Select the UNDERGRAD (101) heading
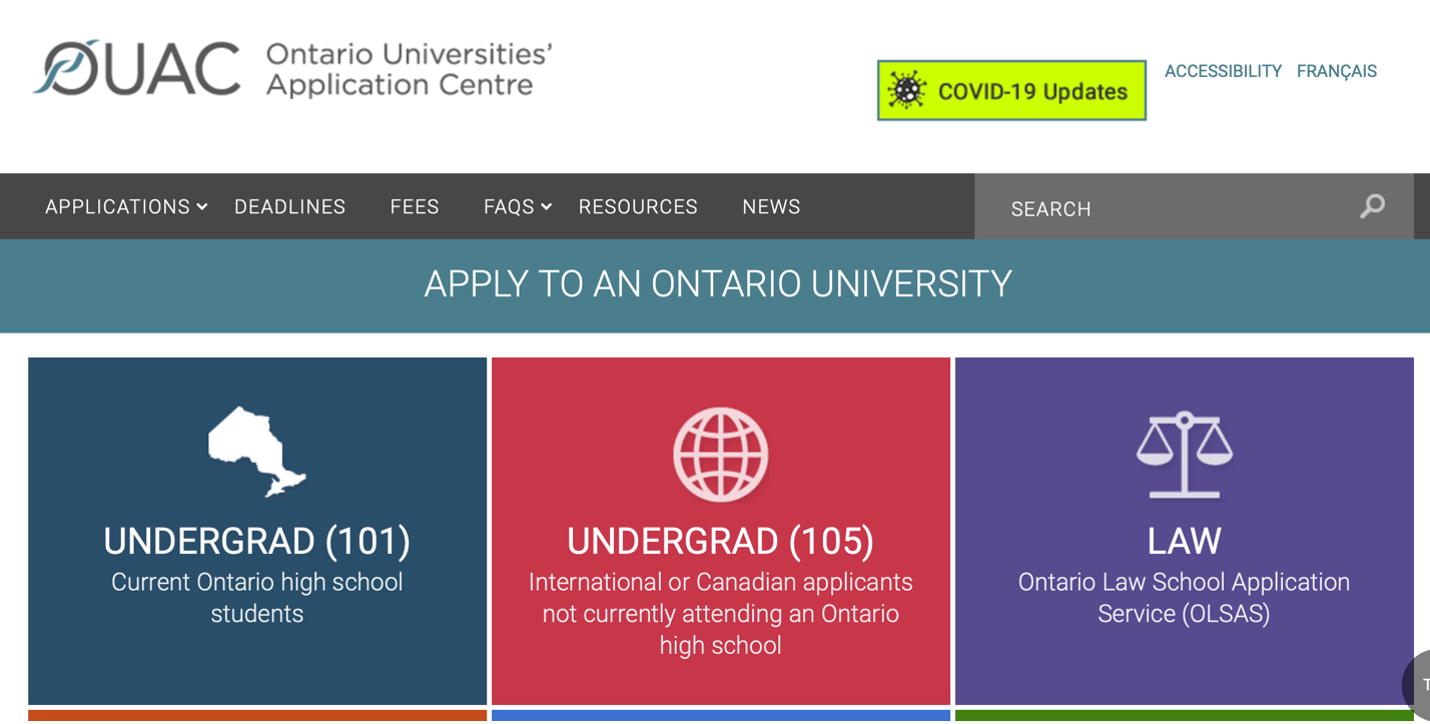Screen dimensions: 1430x724 [257, 541]
